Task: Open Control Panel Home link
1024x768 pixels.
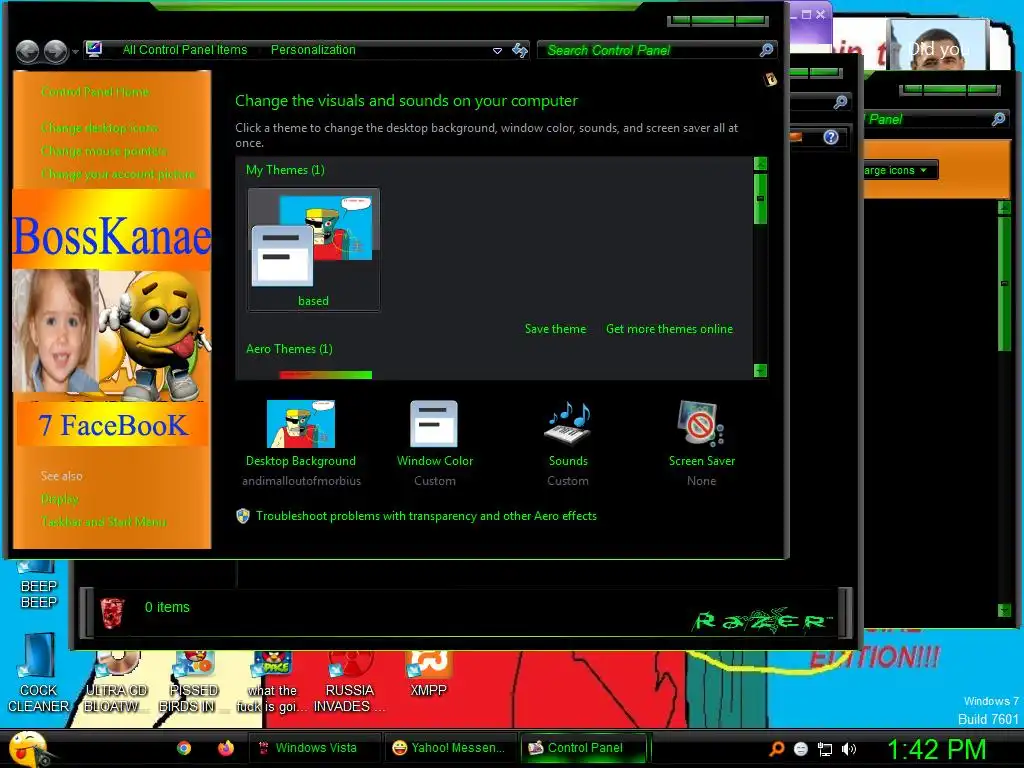Action: pos(95,92)
